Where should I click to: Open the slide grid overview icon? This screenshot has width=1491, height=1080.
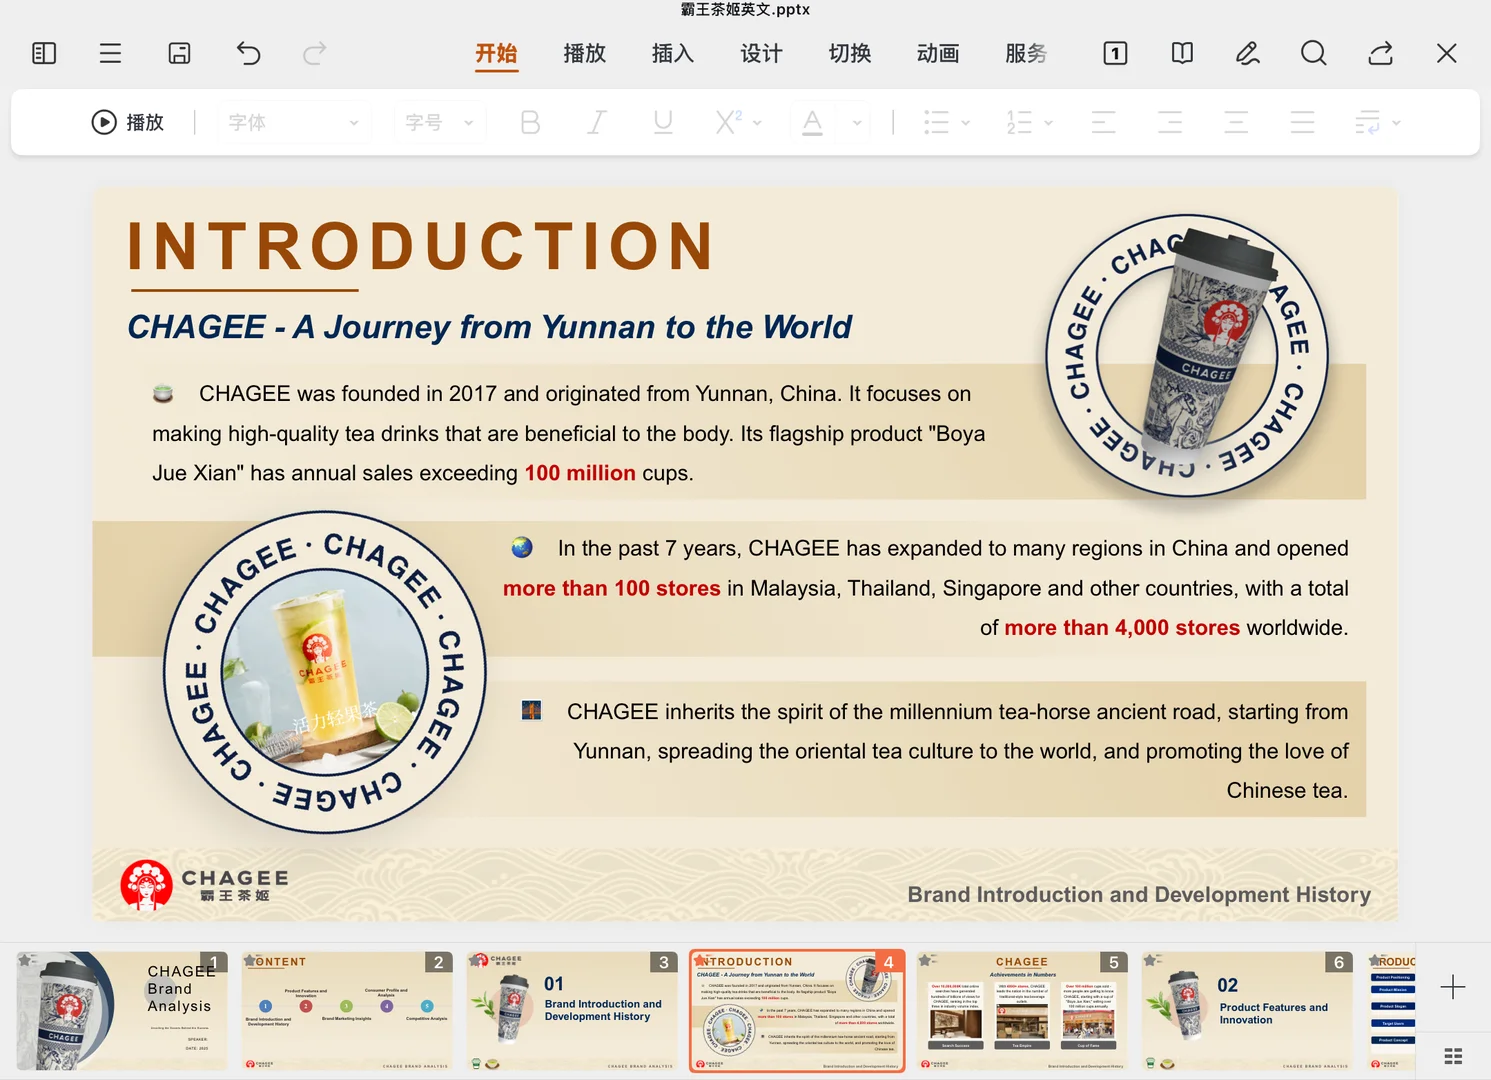pos(1453,1056)
